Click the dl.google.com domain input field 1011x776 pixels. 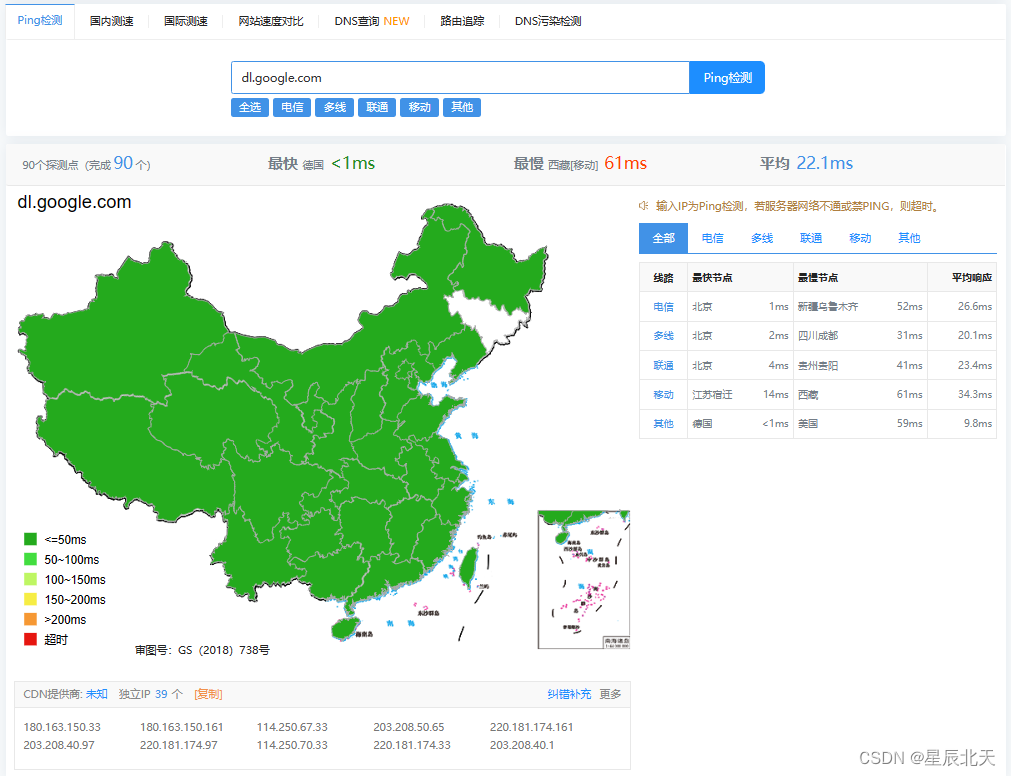click(x=460, y=77)
